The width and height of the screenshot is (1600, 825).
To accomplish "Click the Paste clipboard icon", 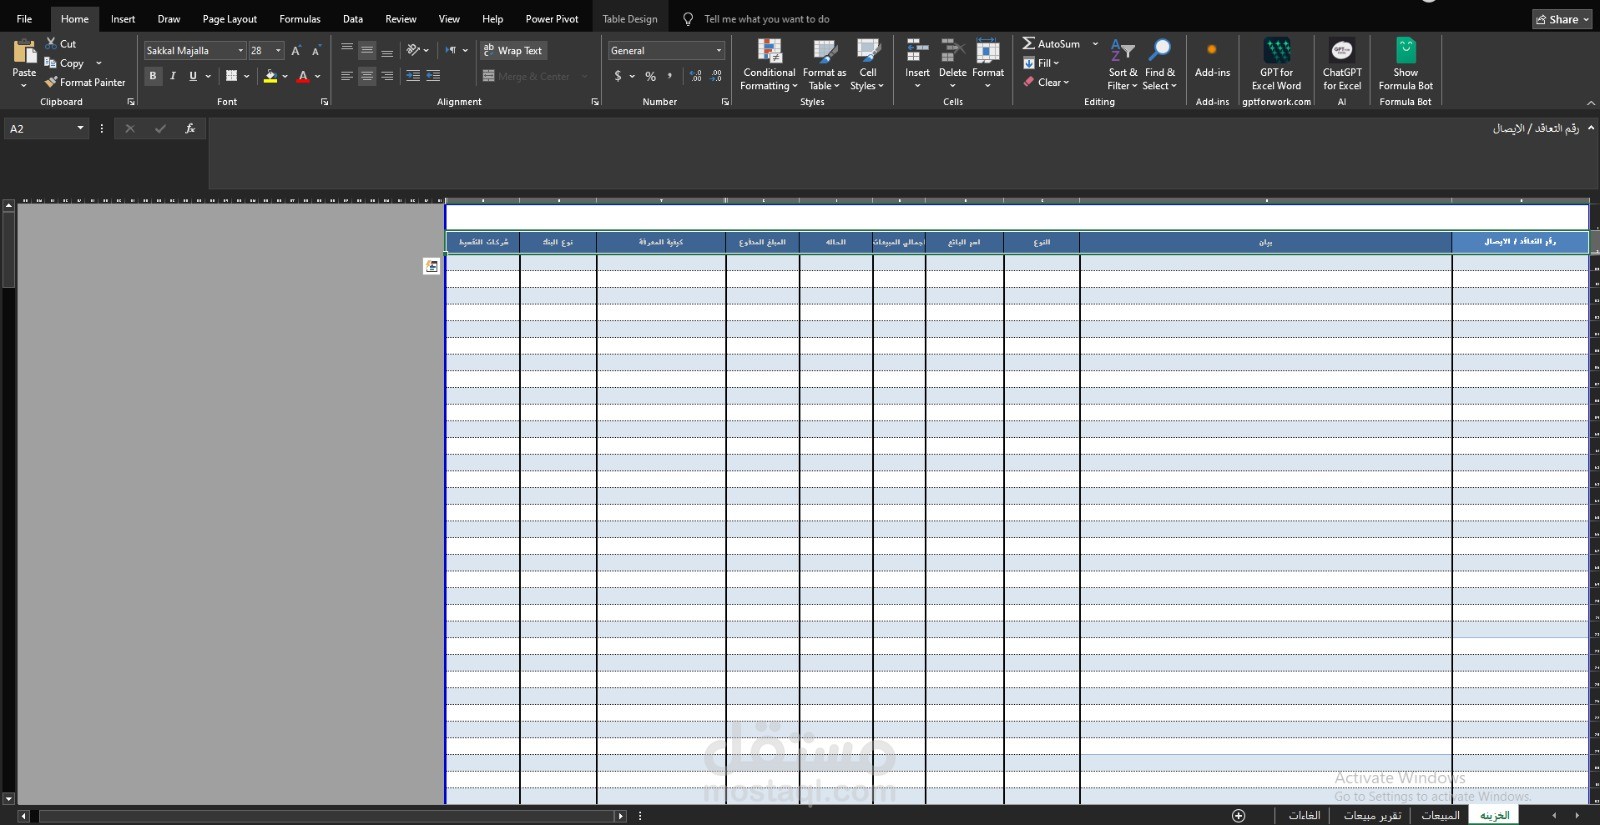I will (x=24, y=52).
